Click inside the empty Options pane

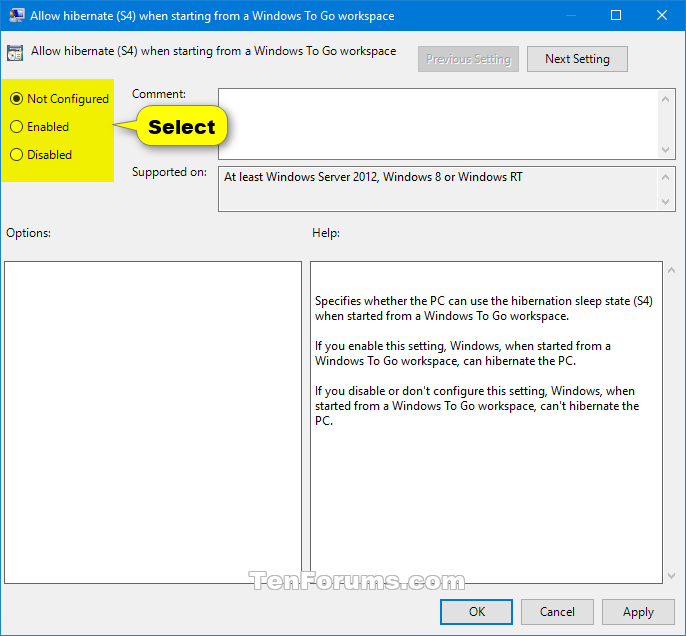coord(153,422)
